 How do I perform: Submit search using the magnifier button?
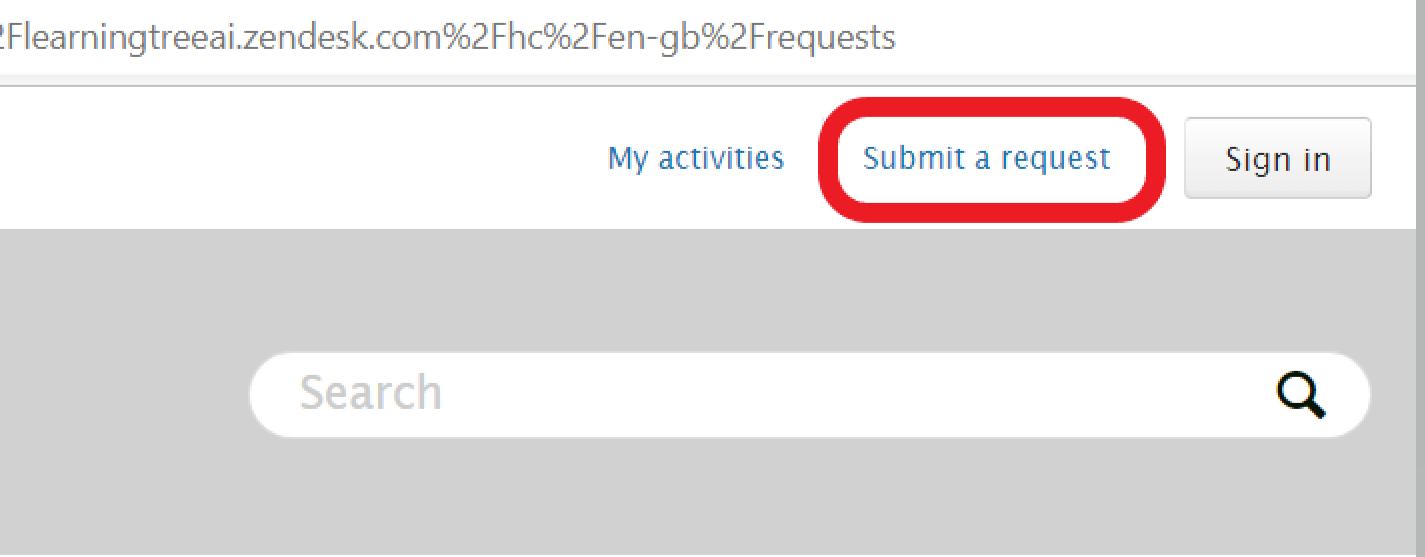point(1300,395)
